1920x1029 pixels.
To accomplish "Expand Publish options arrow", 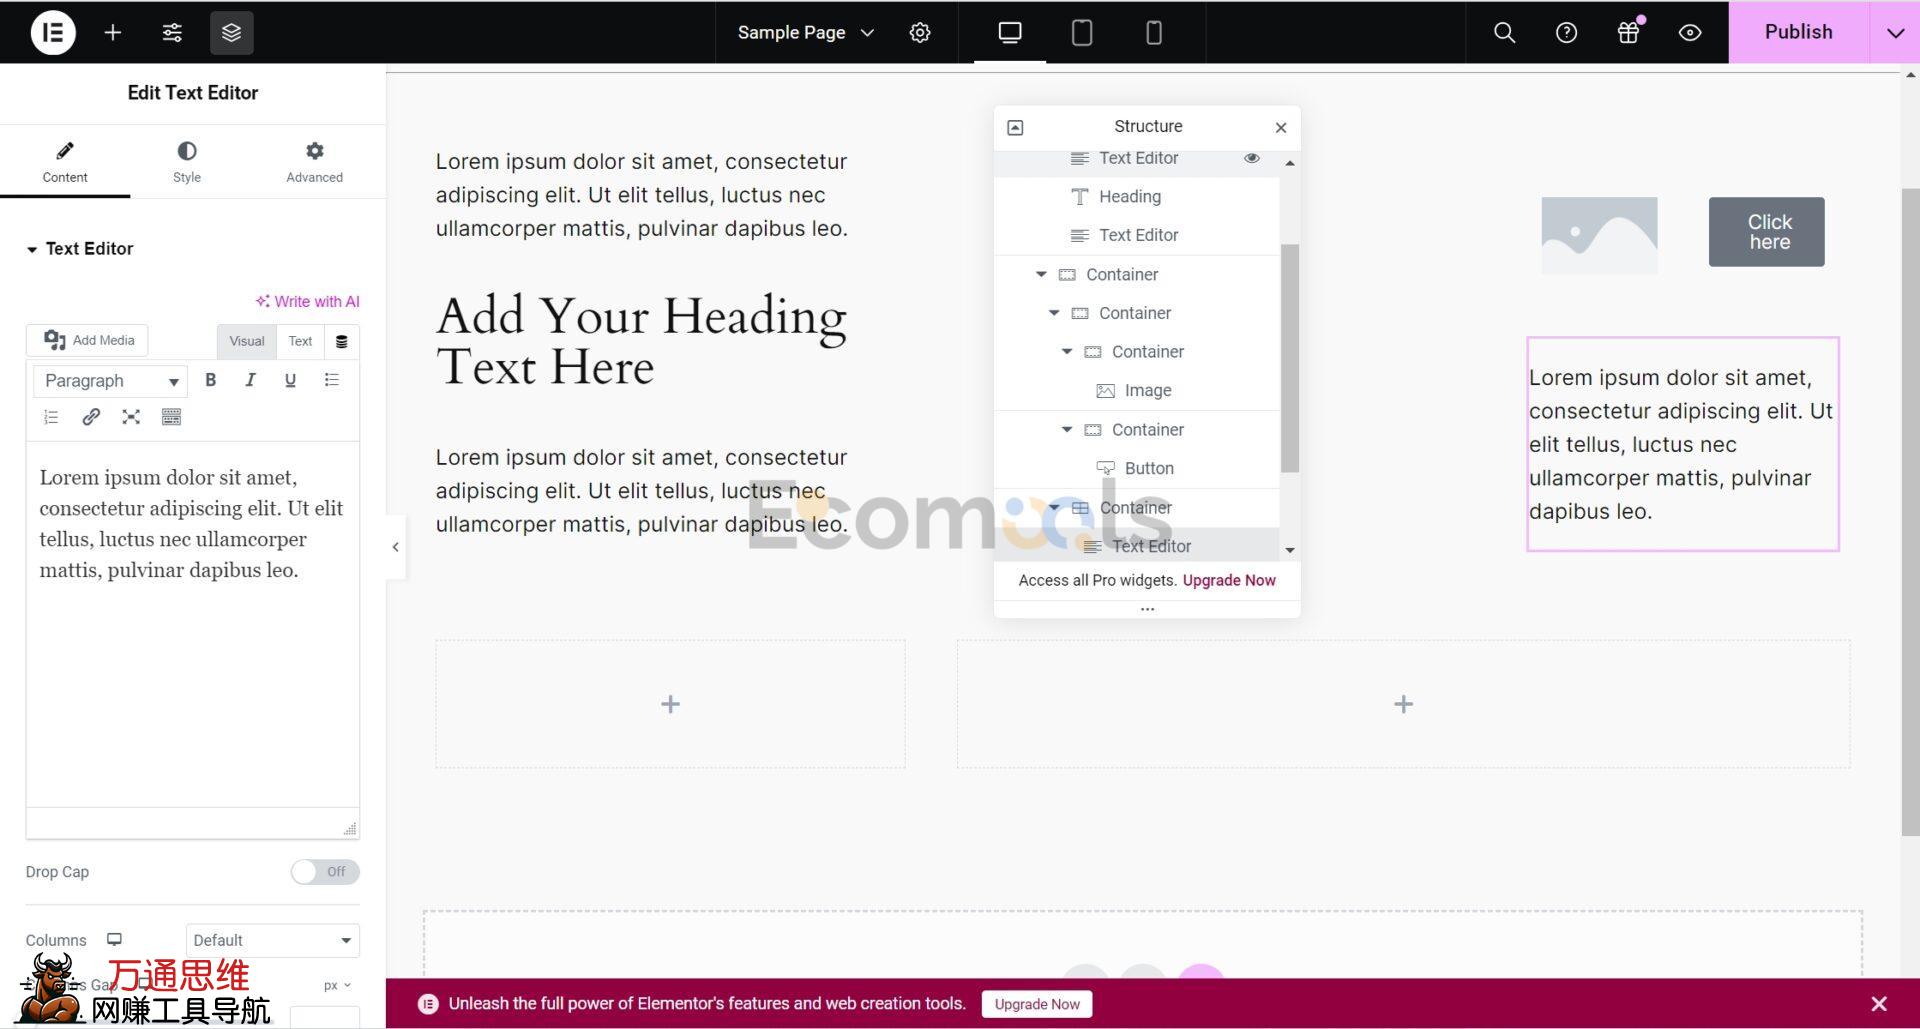I will [1895, 33].
